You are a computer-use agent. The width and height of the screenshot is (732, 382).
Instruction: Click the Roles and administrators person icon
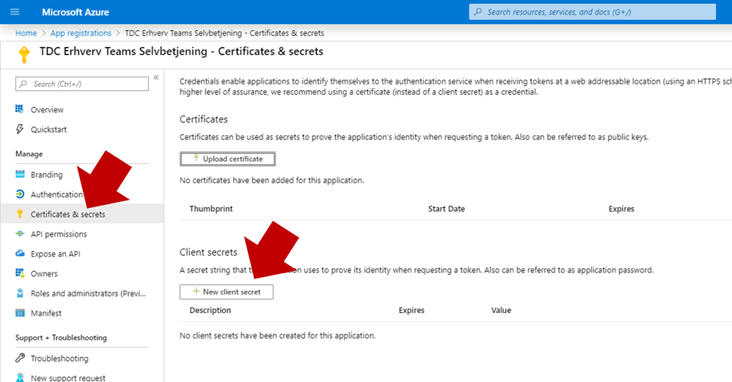click(x=20, y=293)
